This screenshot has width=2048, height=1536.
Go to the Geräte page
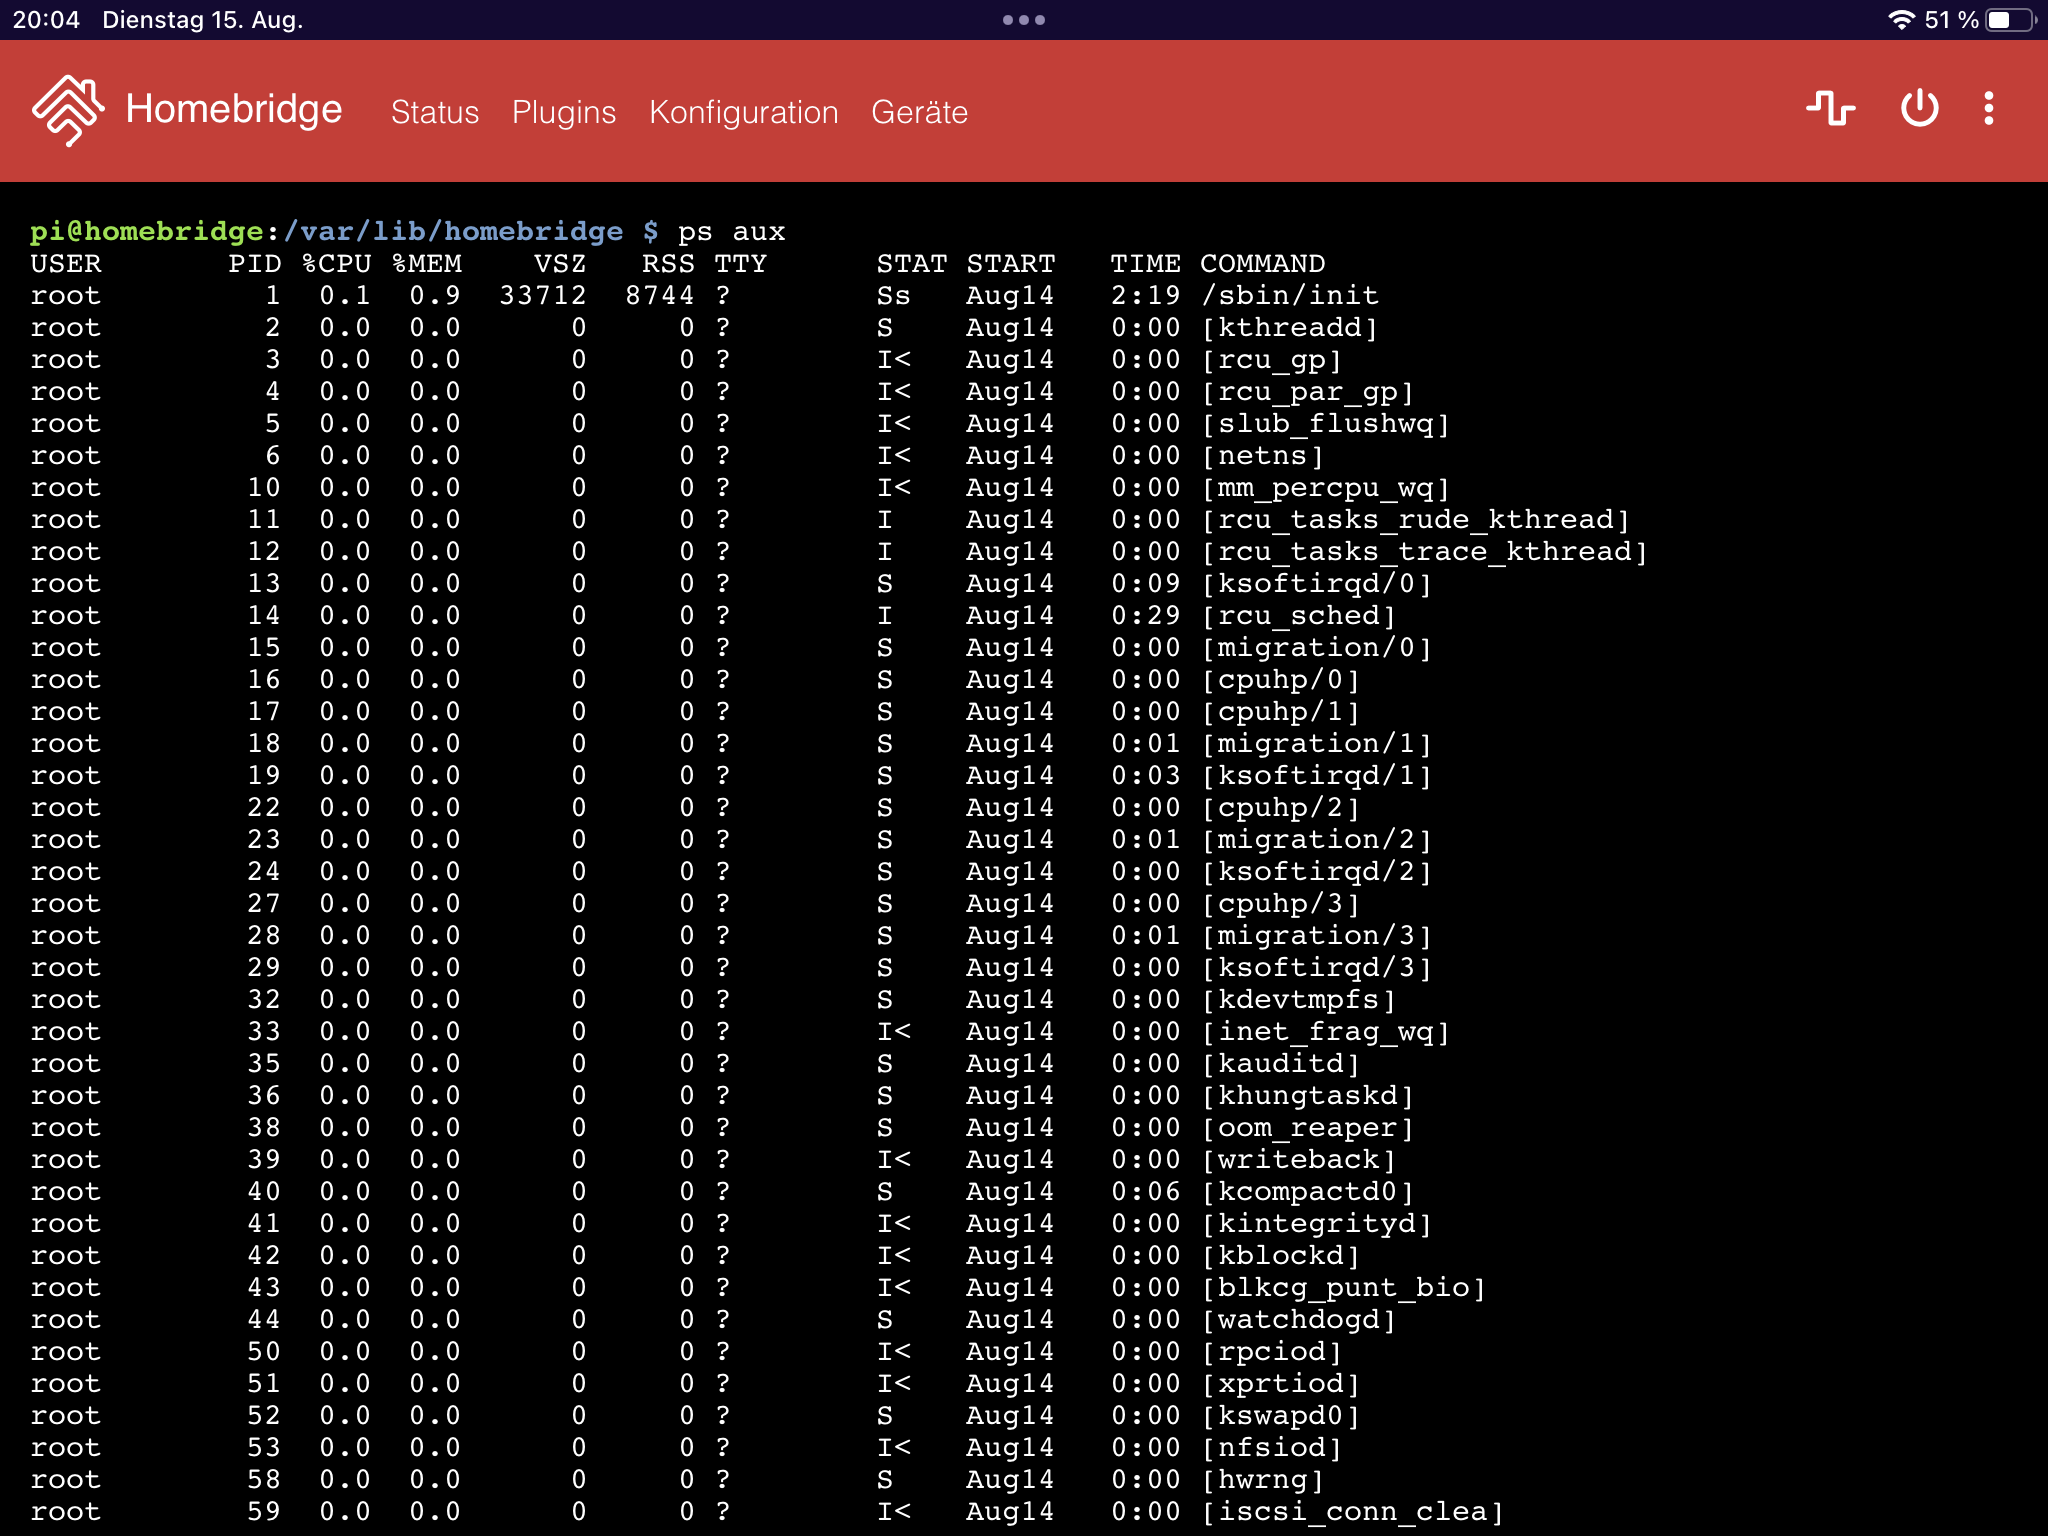919,112
